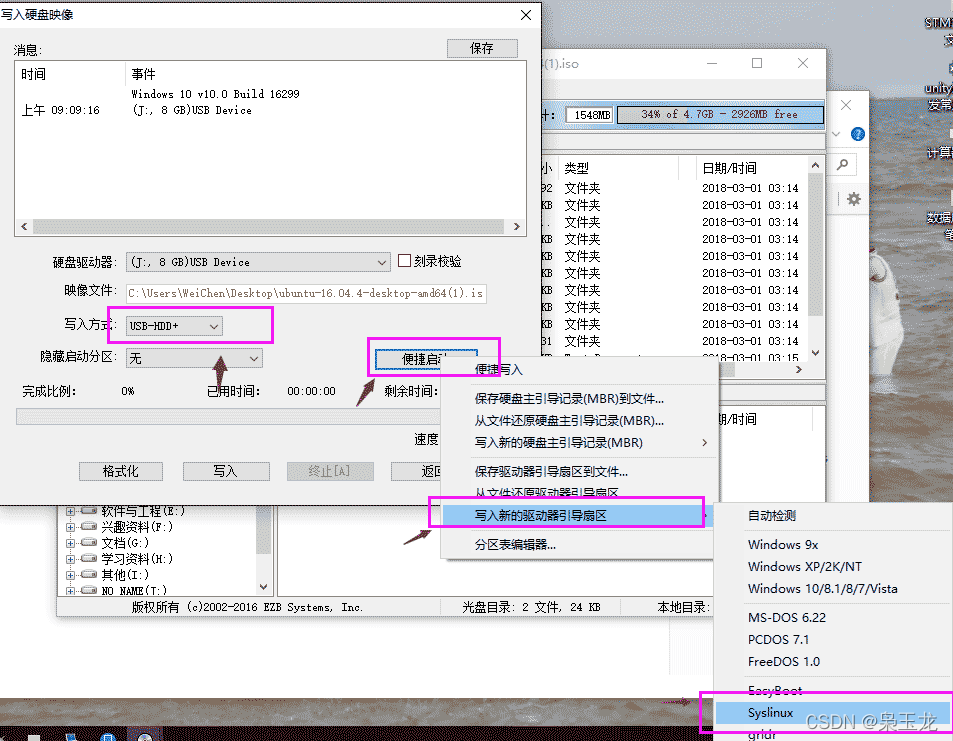This screenshot has height=741, width=953.
Task: Expand the 软件与工程(E:) tree node
Action: [x=70, y=510]
